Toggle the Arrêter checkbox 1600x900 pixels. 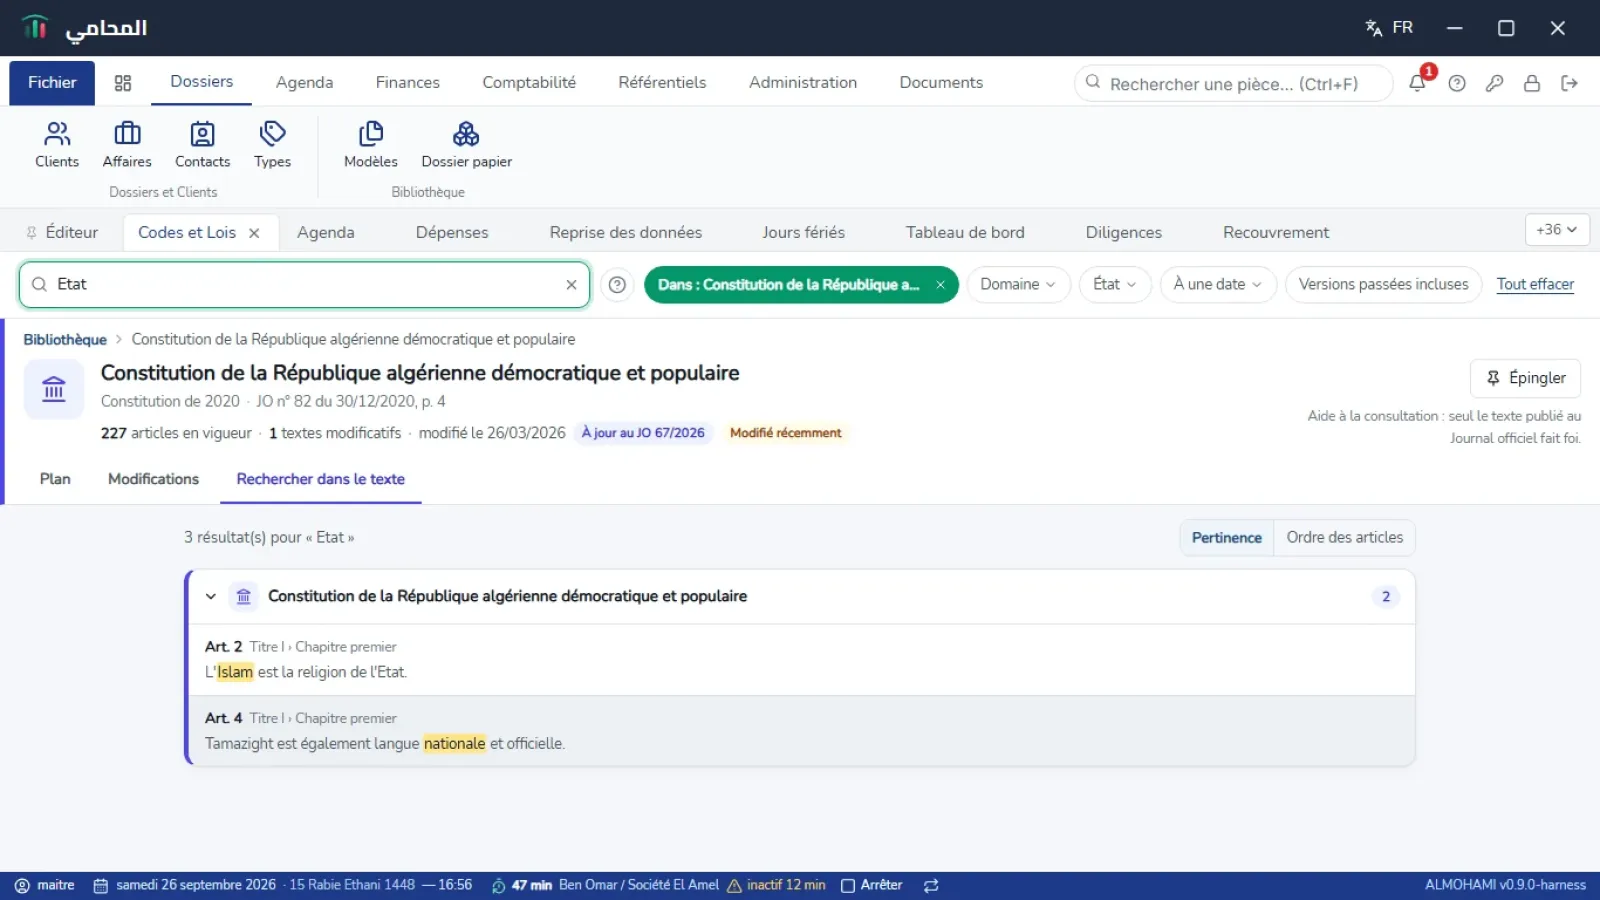pos(848,885)
